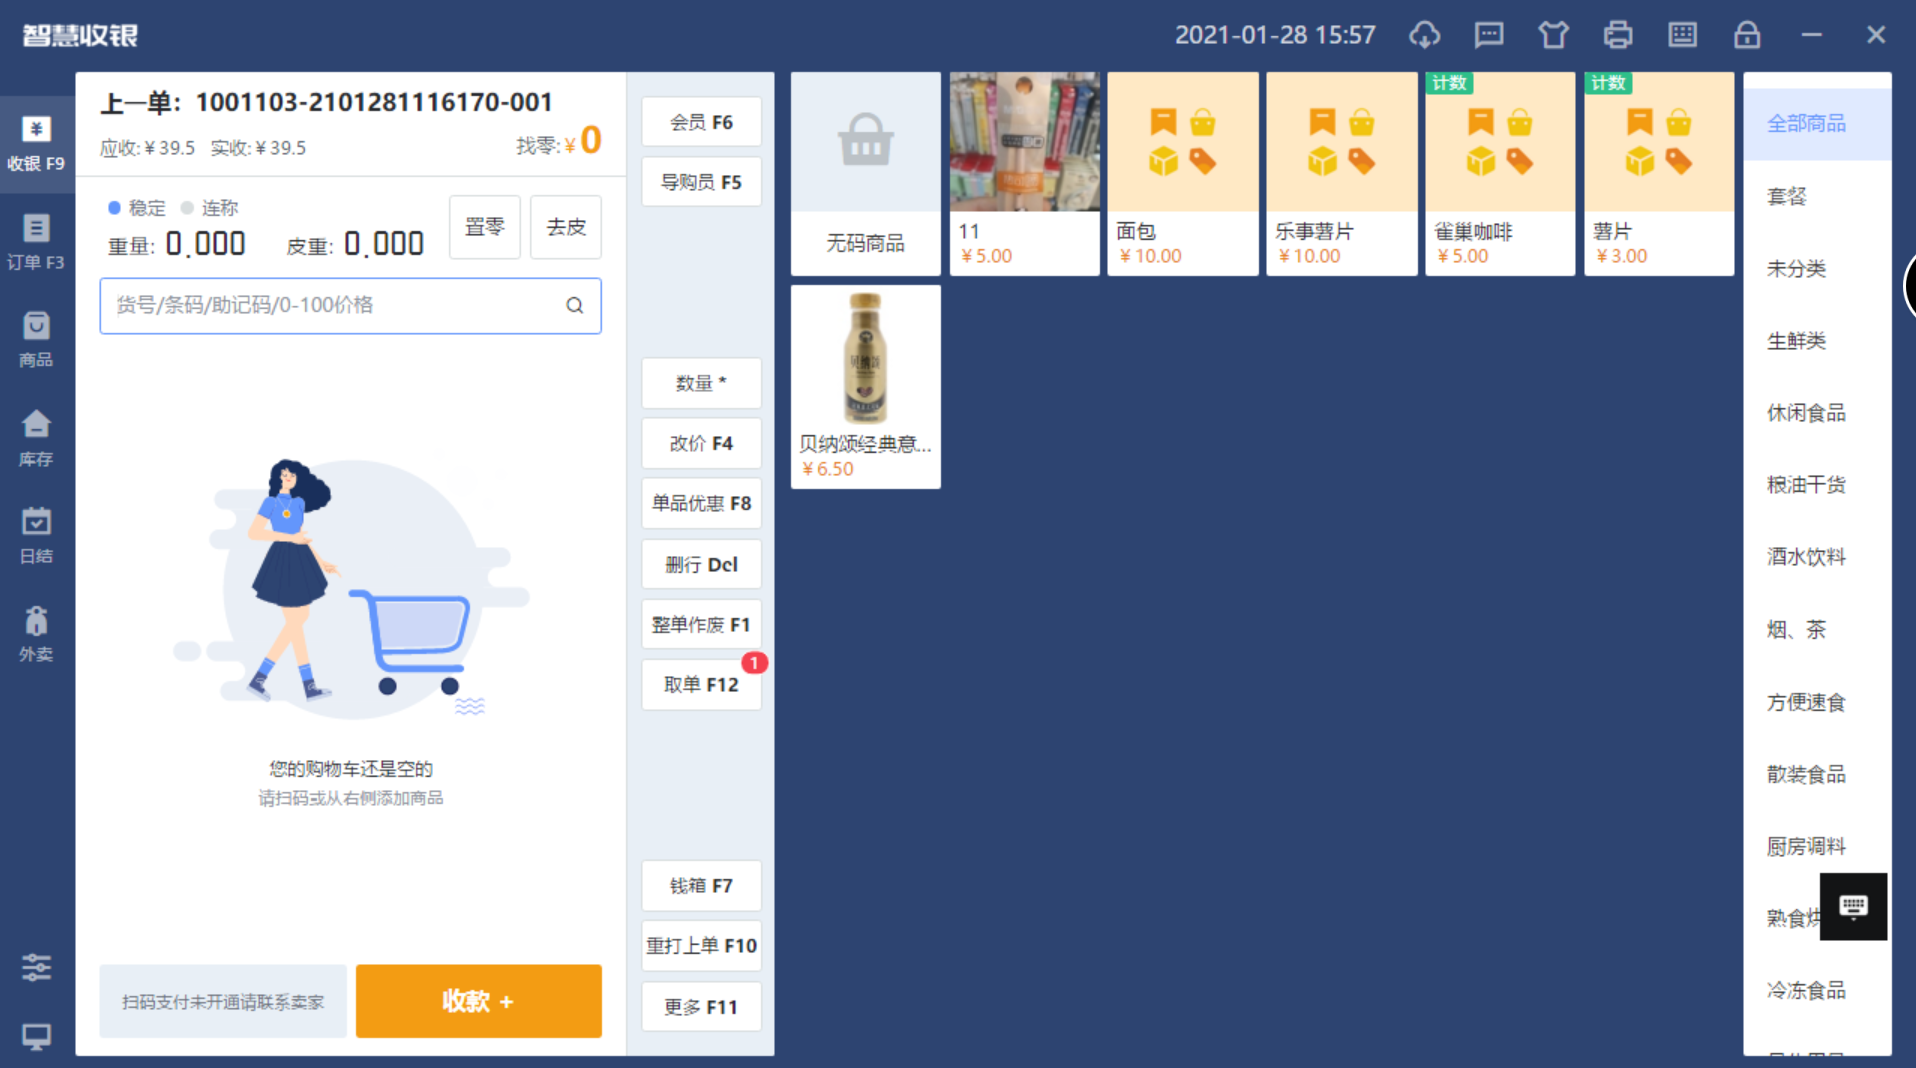Viewport: 1916px width, 1068px height.
Task: Select the 酒水饮料 category tab
Action: coord(1805,557)
